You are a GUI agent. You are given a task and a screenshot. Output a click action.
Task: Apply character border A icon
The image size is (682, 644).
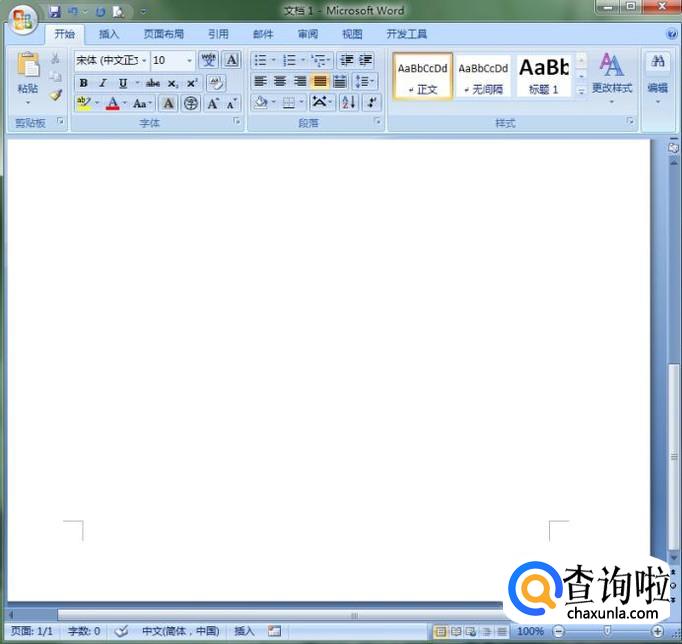point(231,60)
